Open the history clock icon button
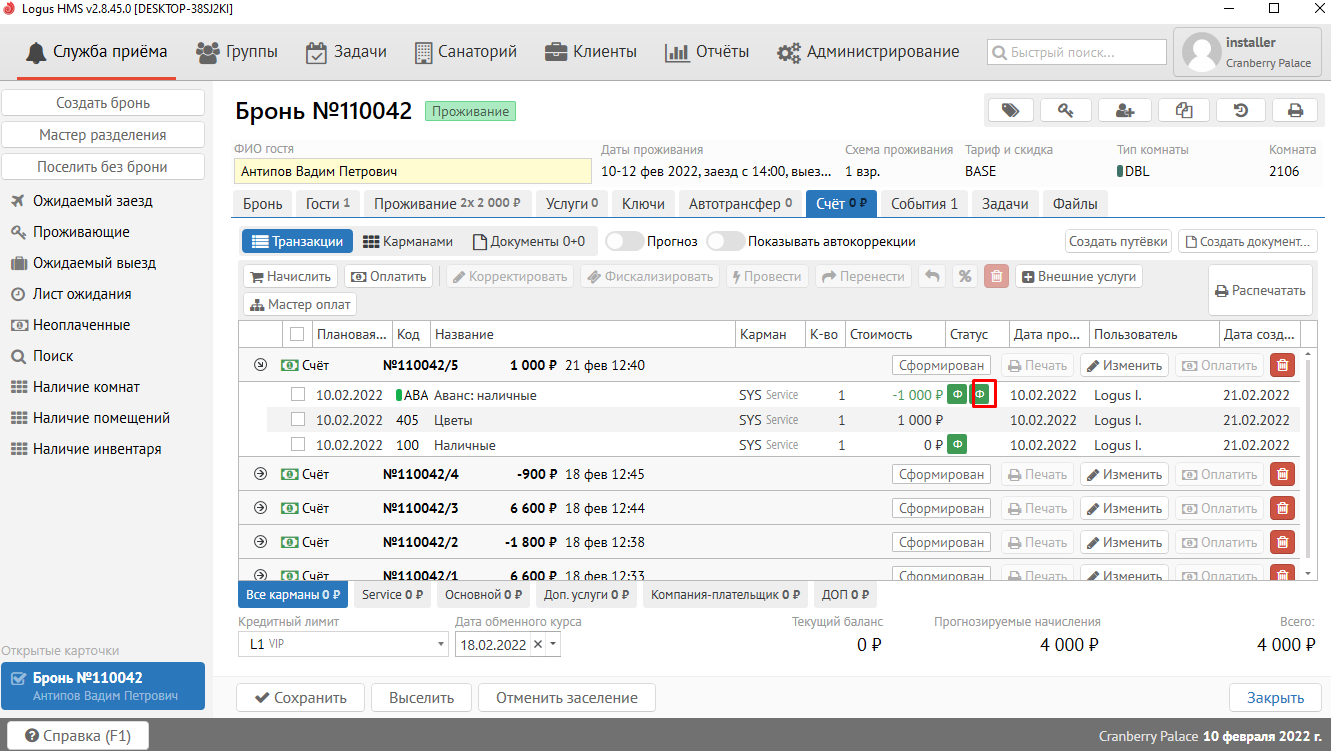This screenshot has width=1331, height=751. pos(1240,111)
